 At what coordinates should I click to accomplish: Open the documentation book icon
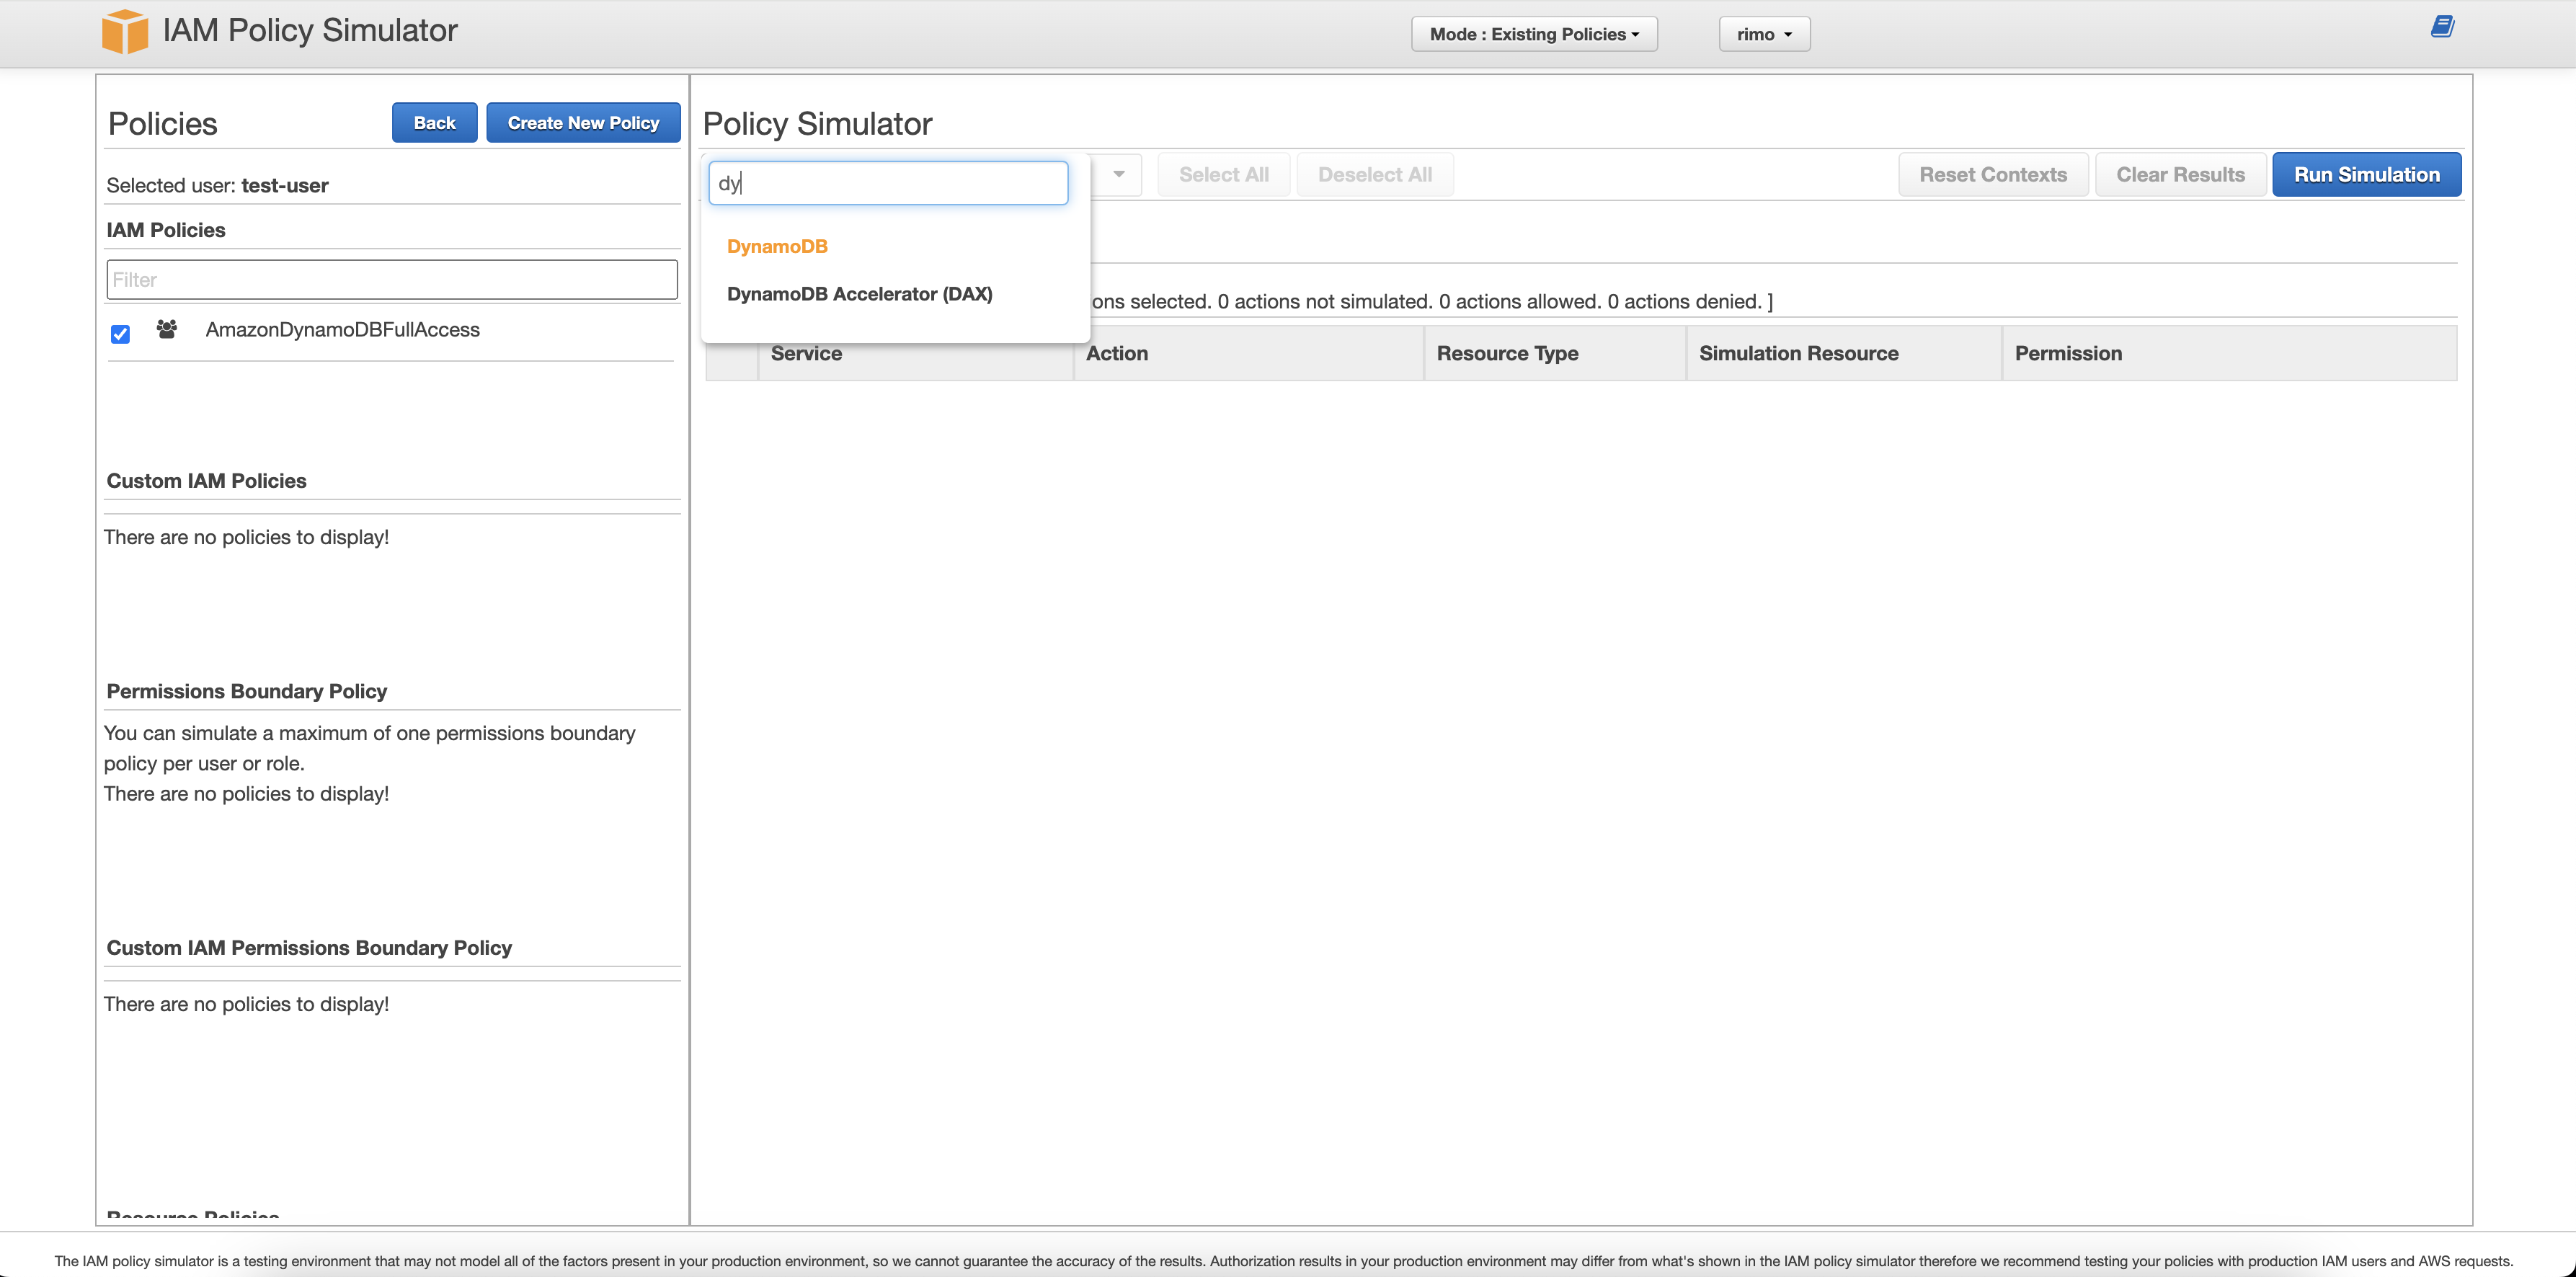point(2442,27)
